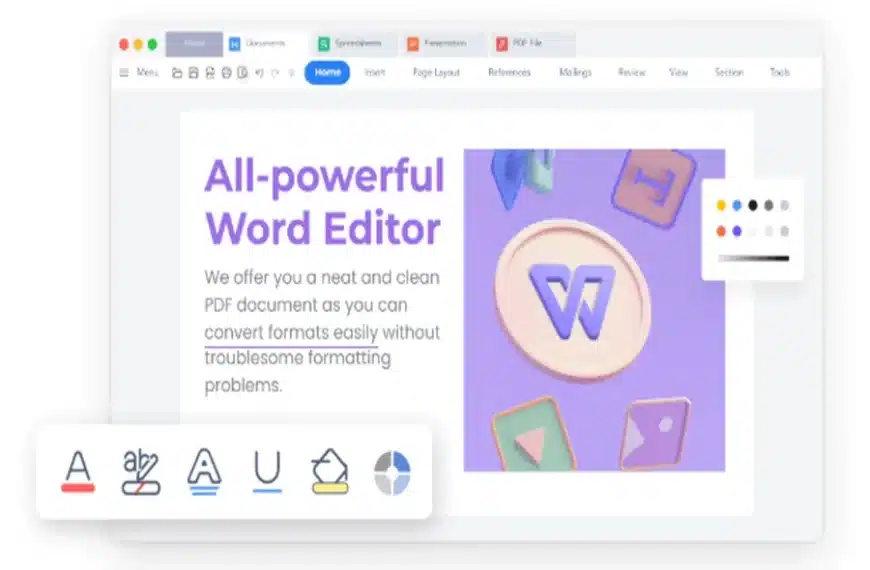
Task: Switch to the Documents file tab
Action: point(266,44)
